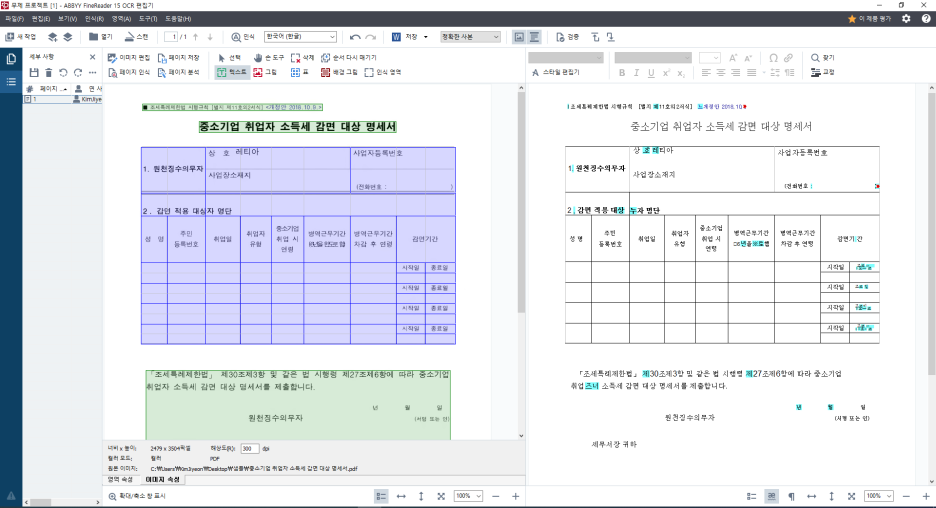Open the 인식(R) menu
The height and width of the screenshot is (508, 936).
[x=94, y=19]
